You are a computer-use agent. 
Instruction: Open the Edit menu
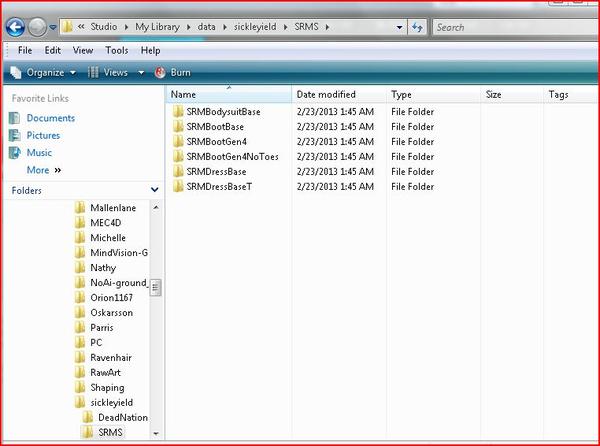[52, 50]
